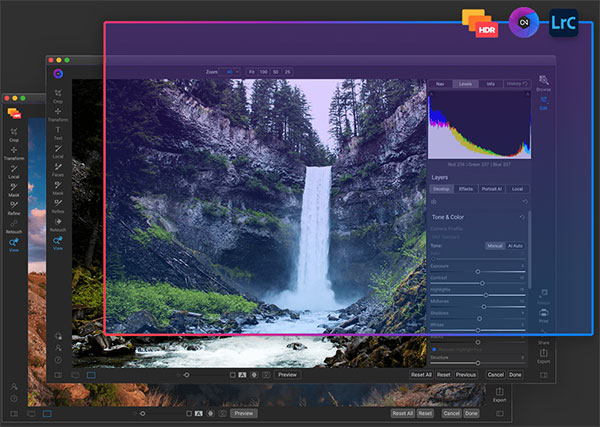Set zoom to Fit

pyautogui.click(x=252, y=72)
